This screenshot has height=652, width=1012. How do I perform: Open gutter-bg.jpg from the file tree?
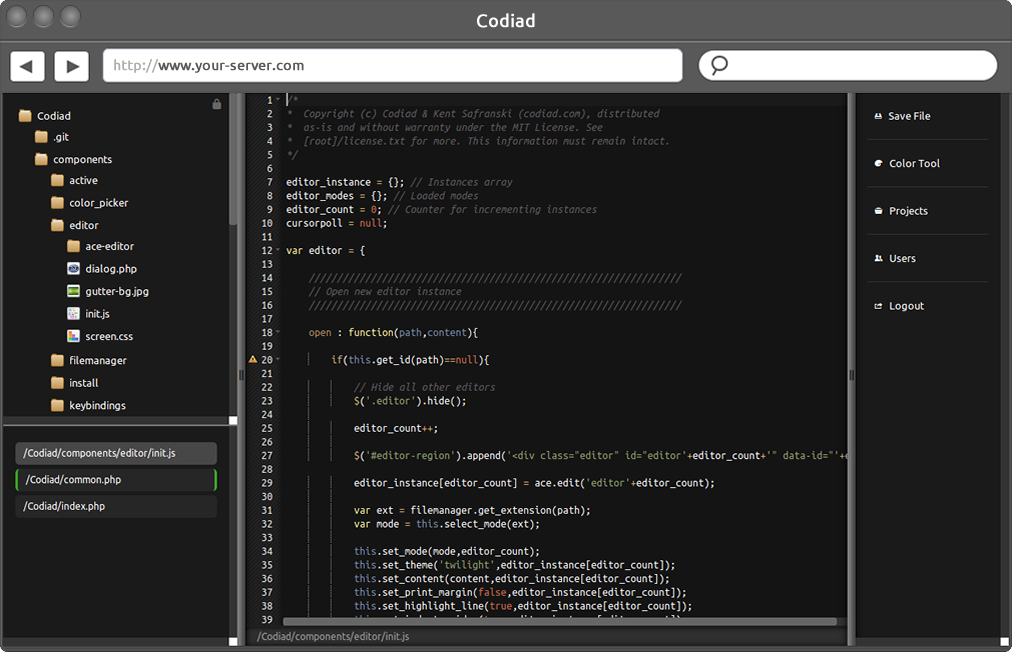[117, 292]
